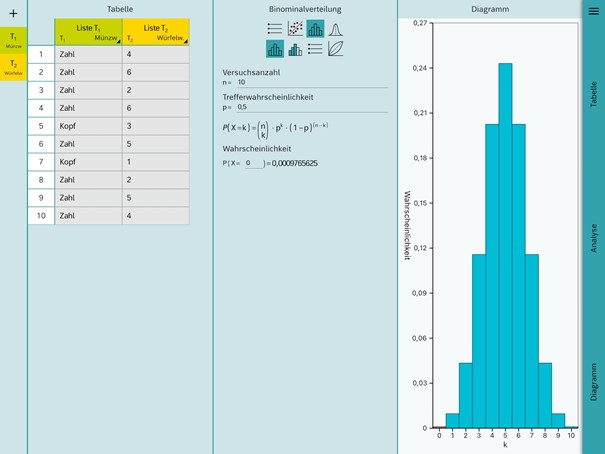605x454 pixels.
Task: Toggle the highlighted bar chart icon in second row
Action: point(275,49)
